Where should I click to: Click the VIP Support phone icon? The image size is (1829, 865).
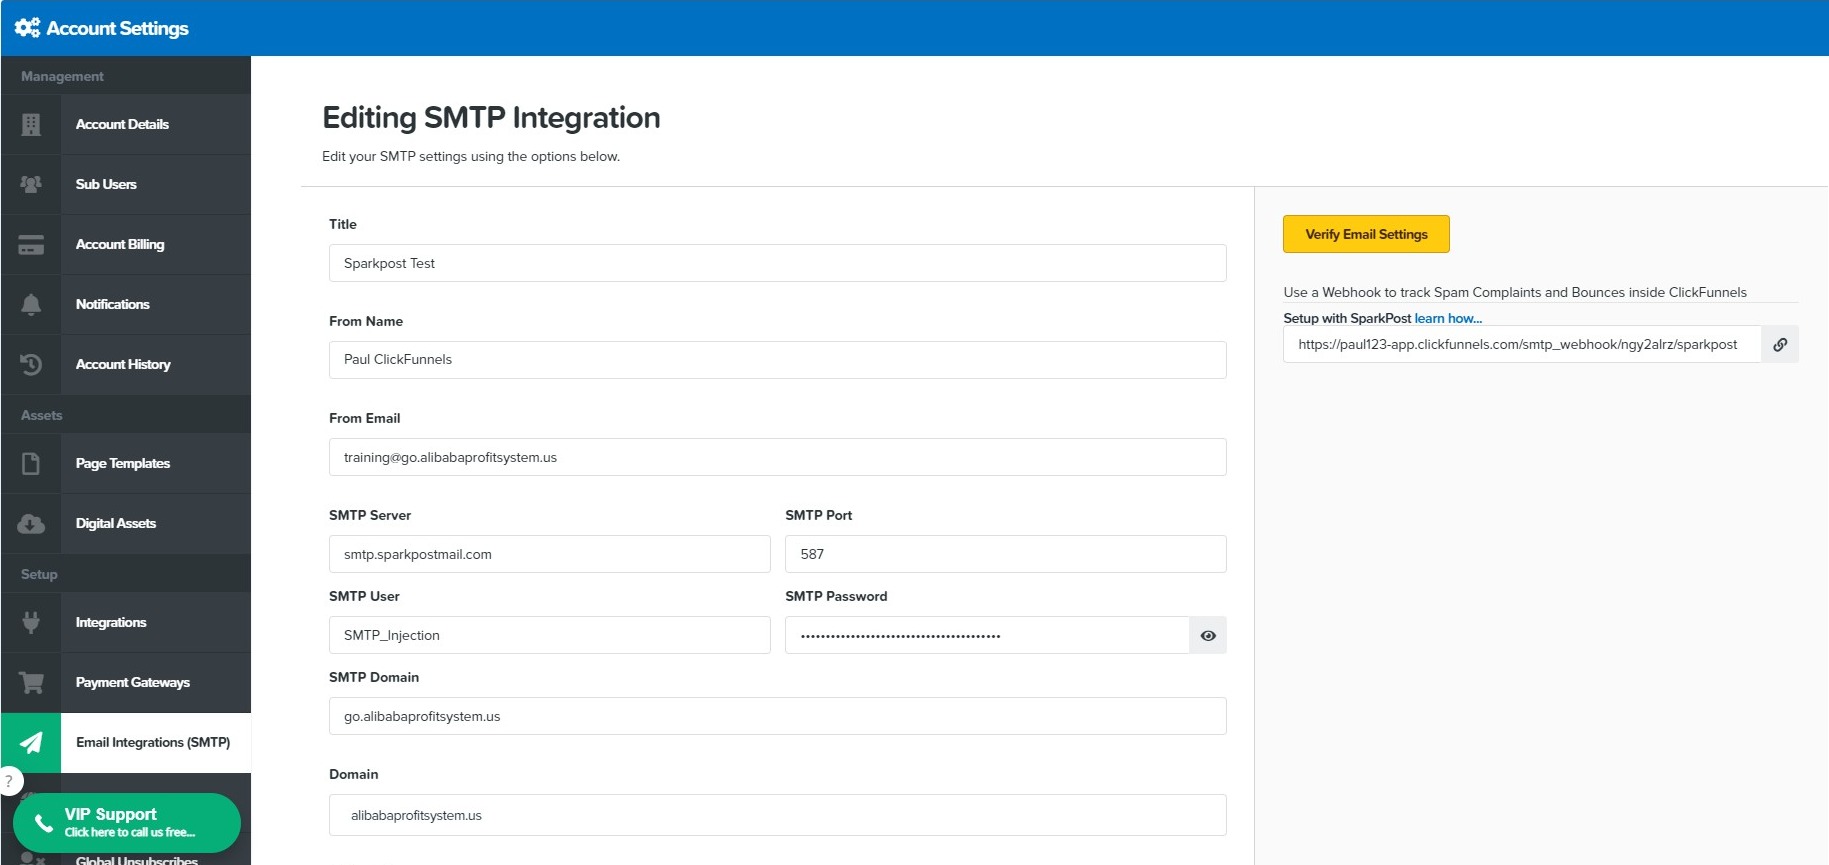pos(43,823)
